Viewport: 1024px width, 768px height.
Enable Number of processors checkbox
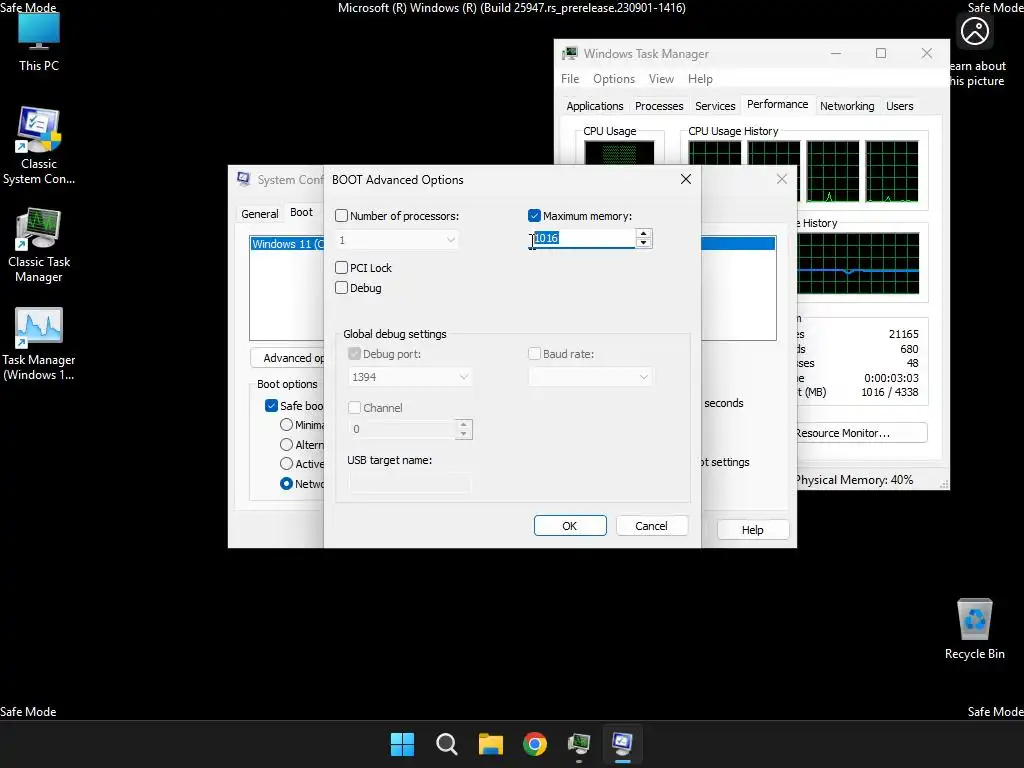(x=342, y=216)
